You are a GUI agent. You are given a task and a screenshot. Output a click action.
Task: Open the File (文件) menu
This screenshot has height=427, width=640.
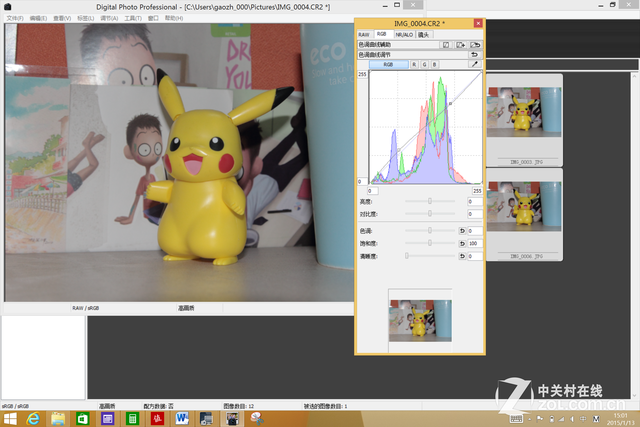[x=15, y=18]
